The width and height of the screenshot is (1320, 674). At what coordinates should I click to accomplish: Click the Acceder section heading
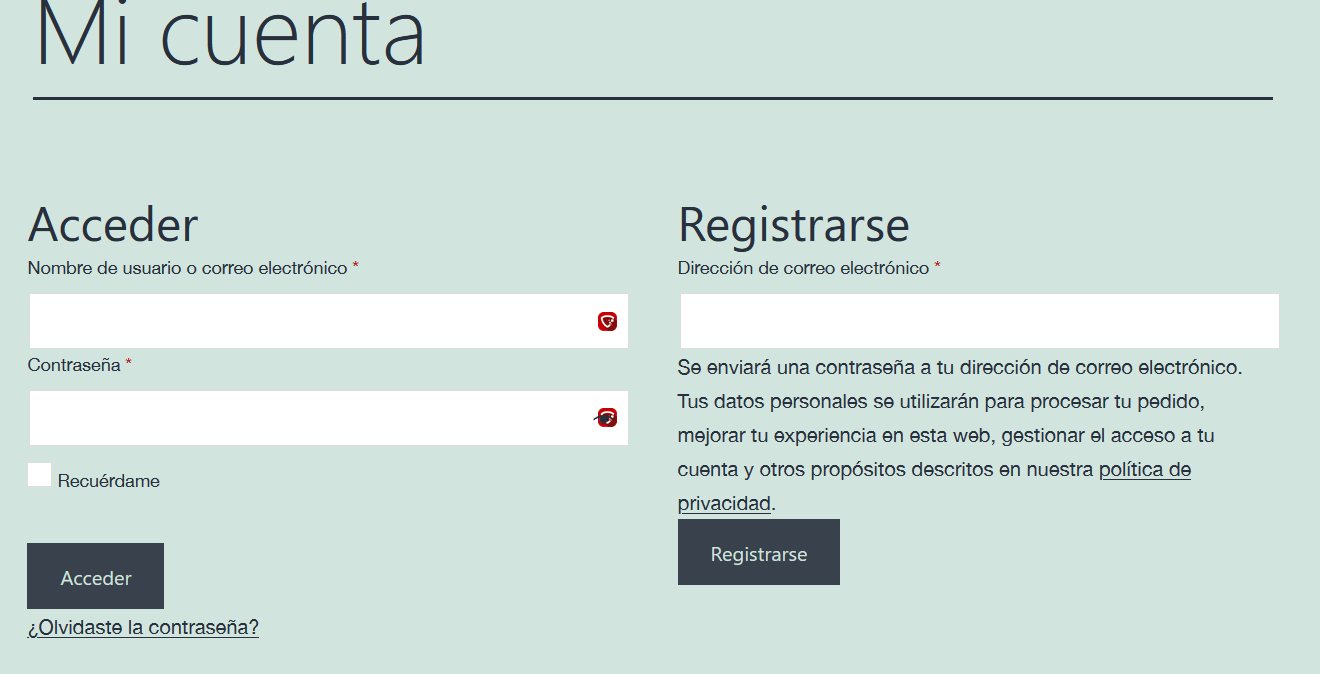(x=113, y=224)
